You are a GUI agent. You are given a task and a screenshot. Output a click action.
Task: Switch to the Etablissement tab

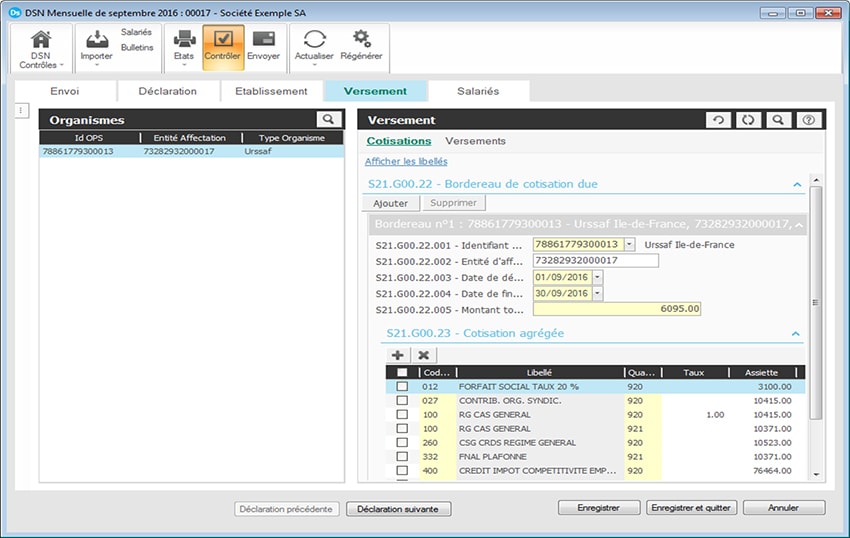(x=271, y=91)
